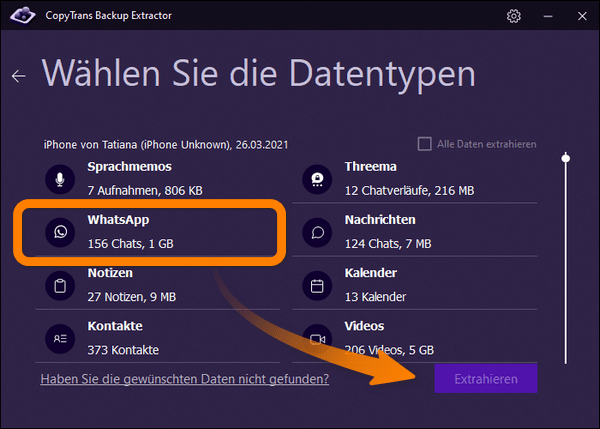Click '124 Chats, 7 MB' text

click(388, 244)
